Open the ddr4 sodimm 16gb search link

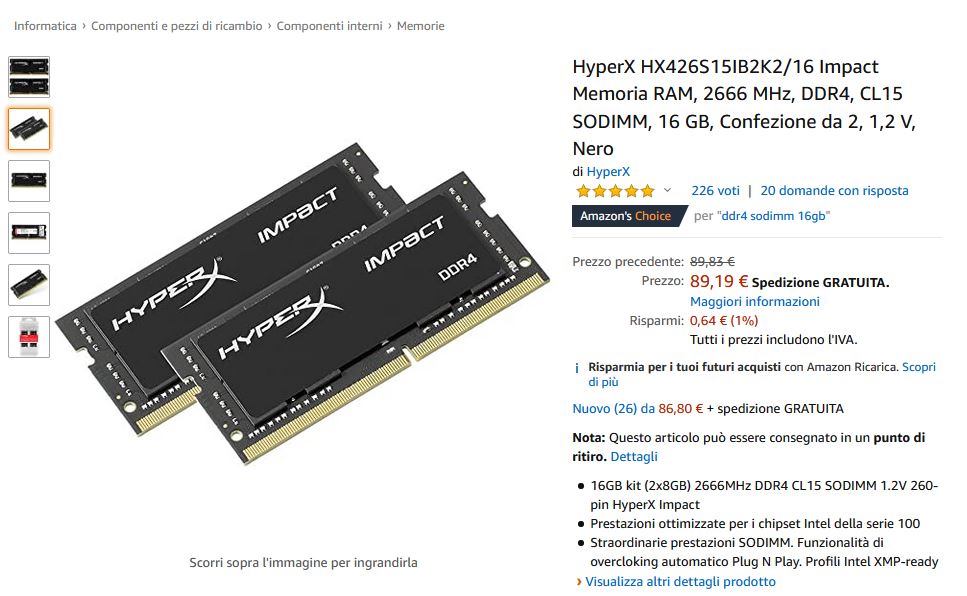[774, 216]
